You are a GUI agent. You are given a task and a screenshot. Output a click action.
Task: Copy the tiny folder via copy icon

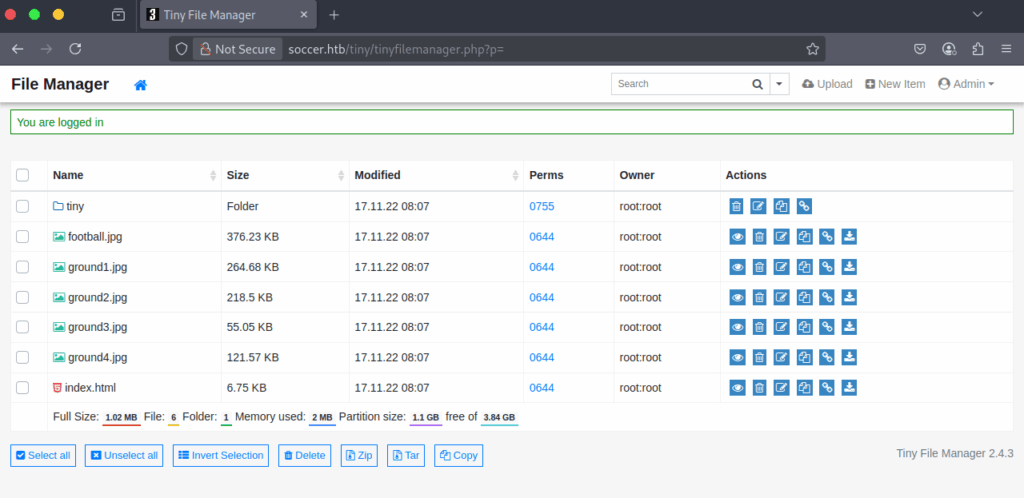[x=782, y=206]
